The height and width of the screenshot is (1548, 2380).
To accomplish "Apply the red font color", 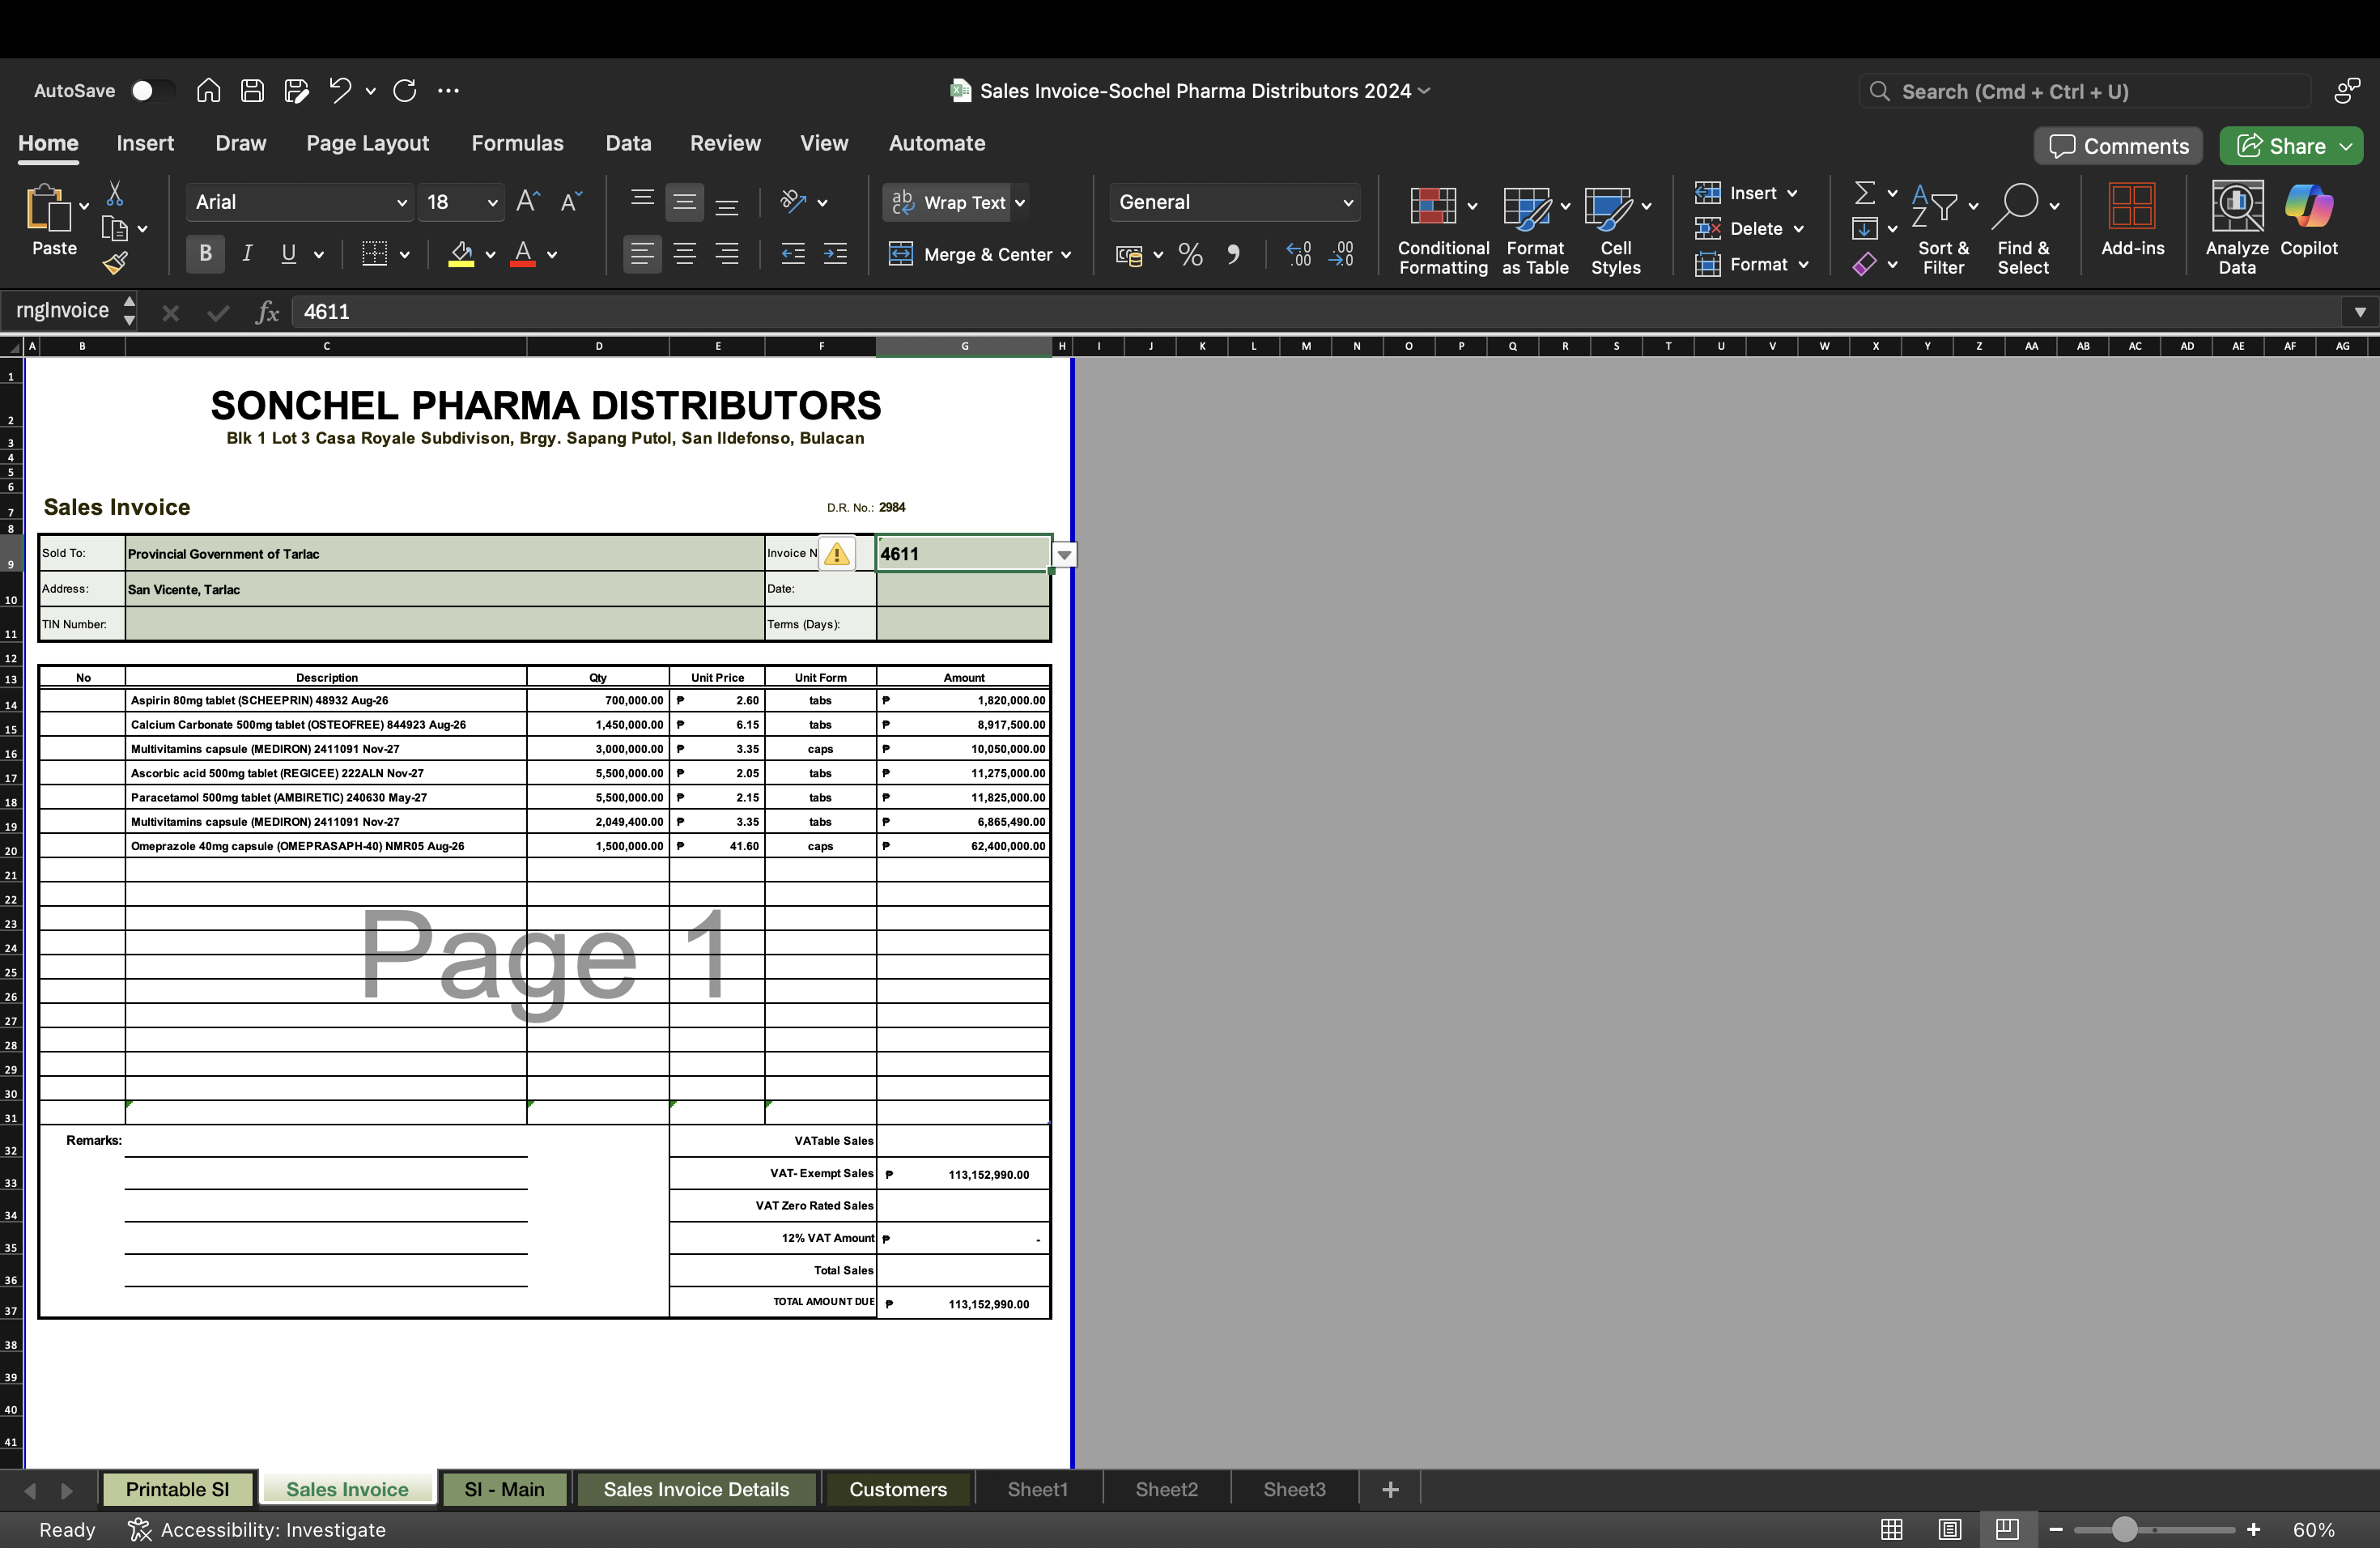I will click(x=522, y=255).
